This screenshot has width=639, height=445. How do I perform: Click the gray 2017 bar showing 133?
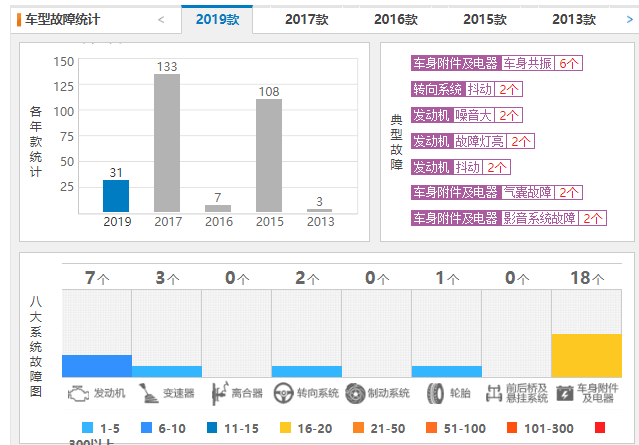[167, 143]
